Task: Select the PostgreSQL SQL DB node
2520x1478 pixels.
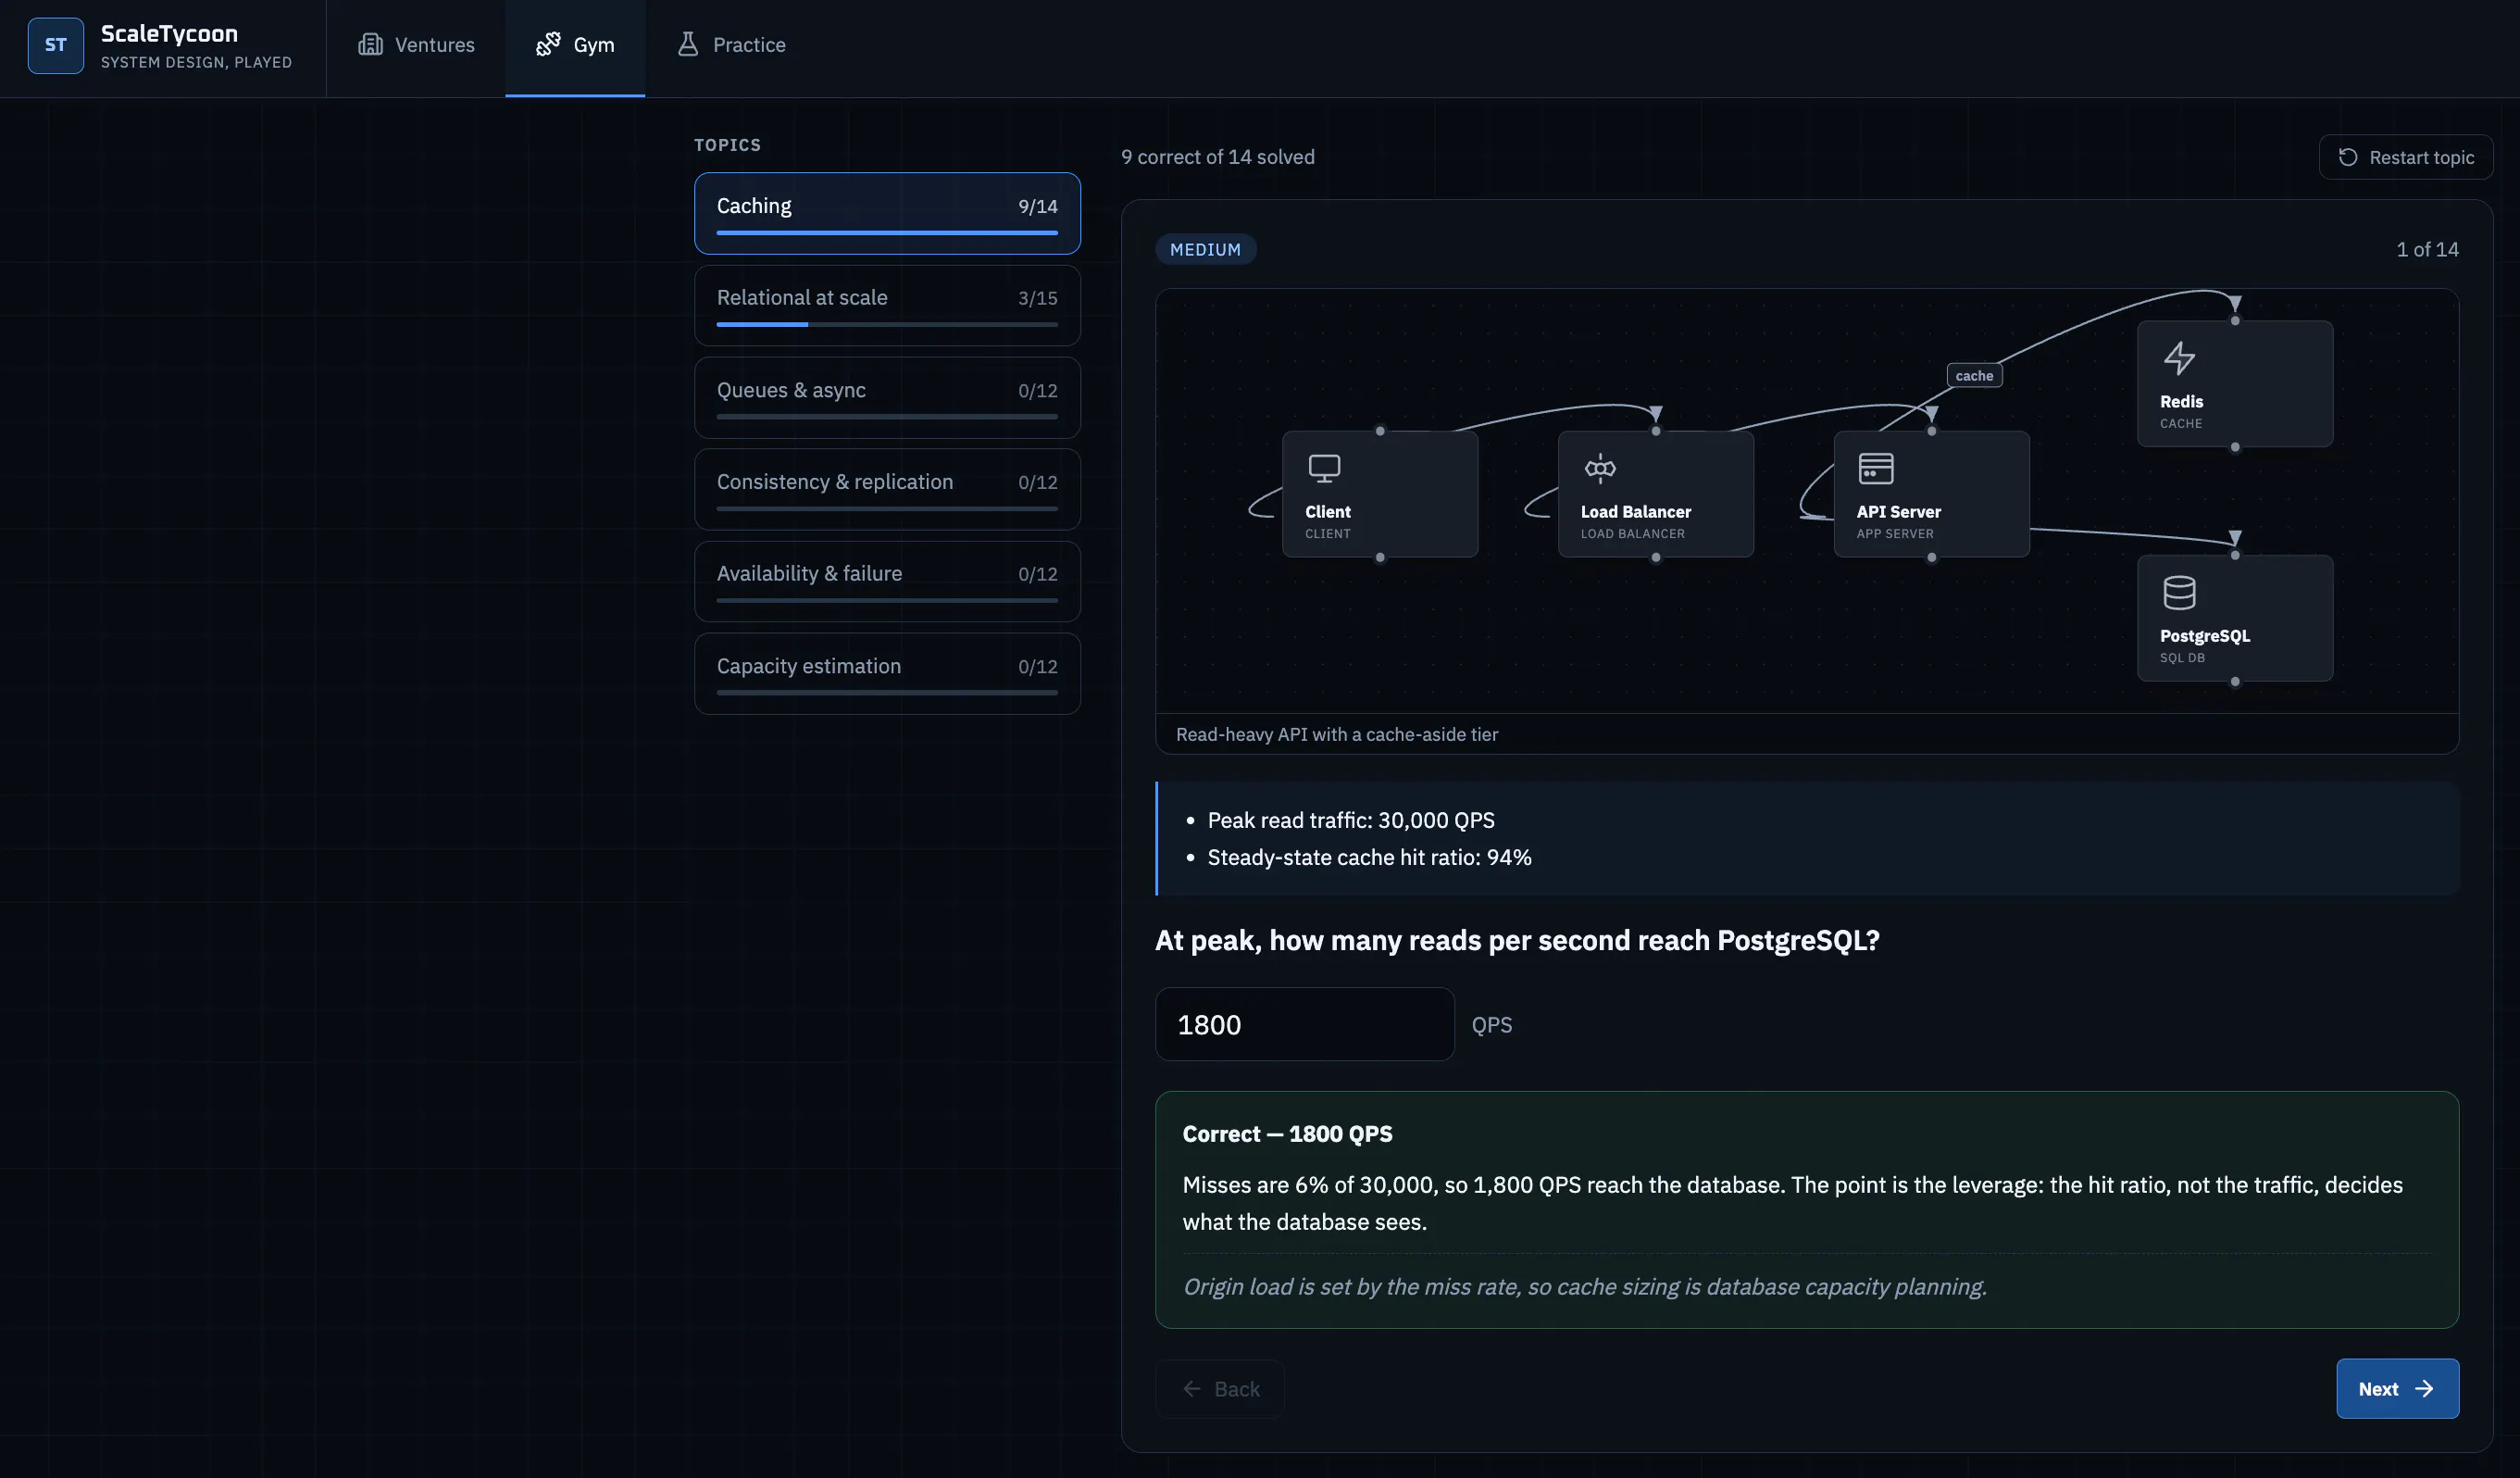Action: pos(2235,618)
